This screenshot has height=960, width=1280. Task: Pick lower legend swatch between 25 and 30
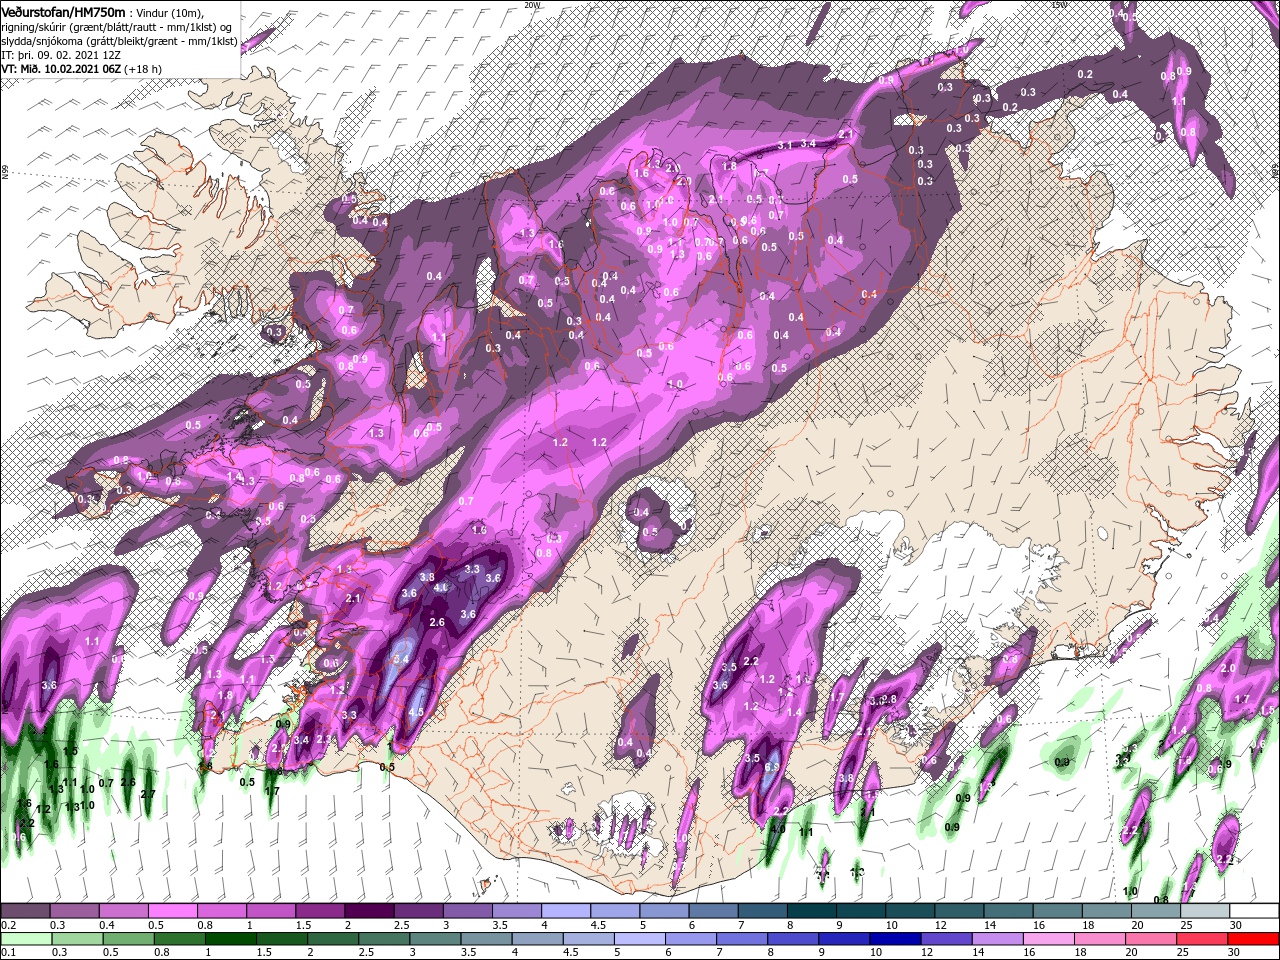(x=1203, y=939)
